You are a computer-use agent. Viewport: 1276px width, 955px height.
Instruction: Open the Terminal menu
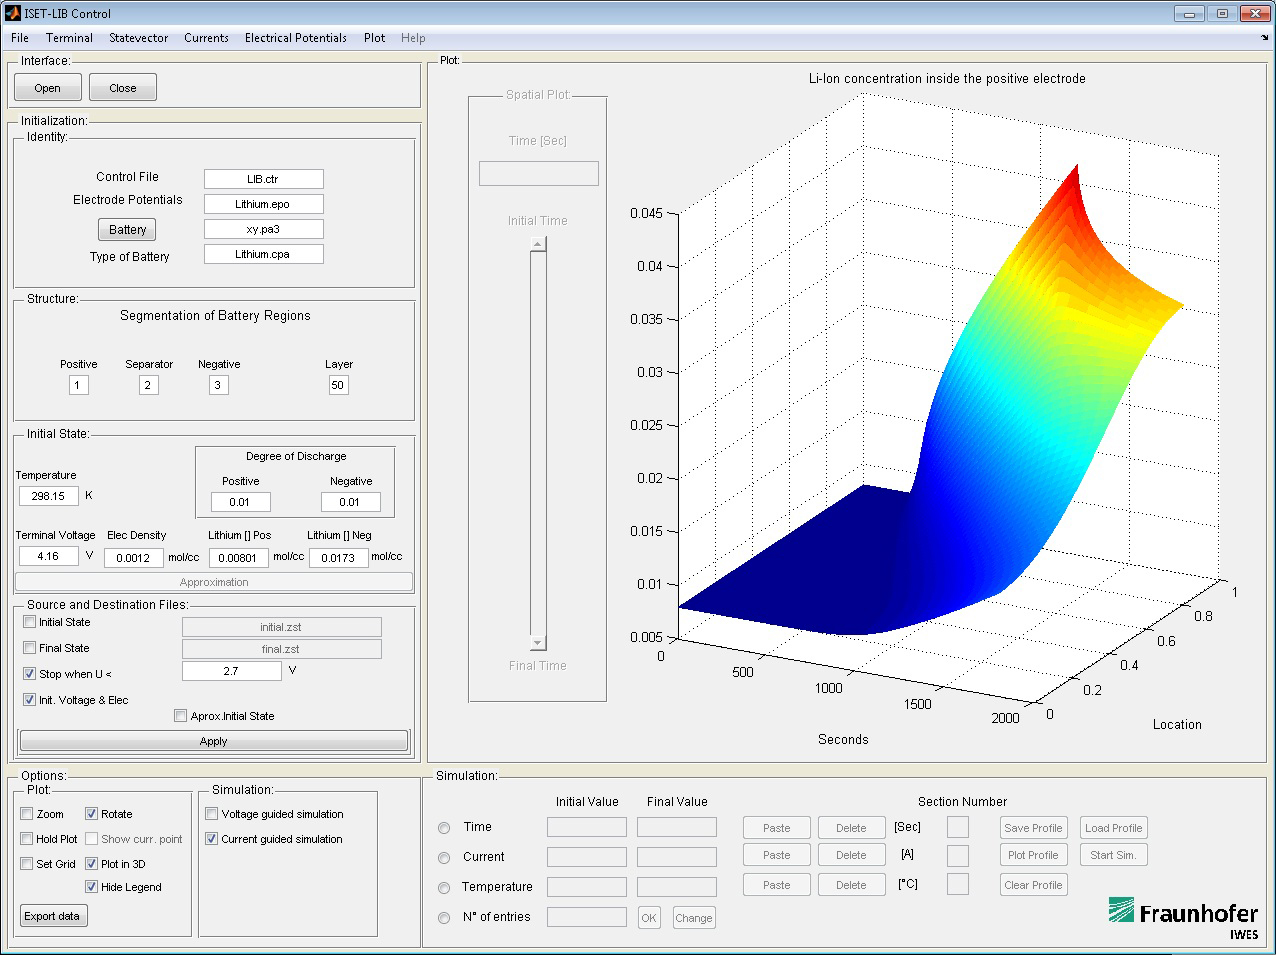coord(69,38)
